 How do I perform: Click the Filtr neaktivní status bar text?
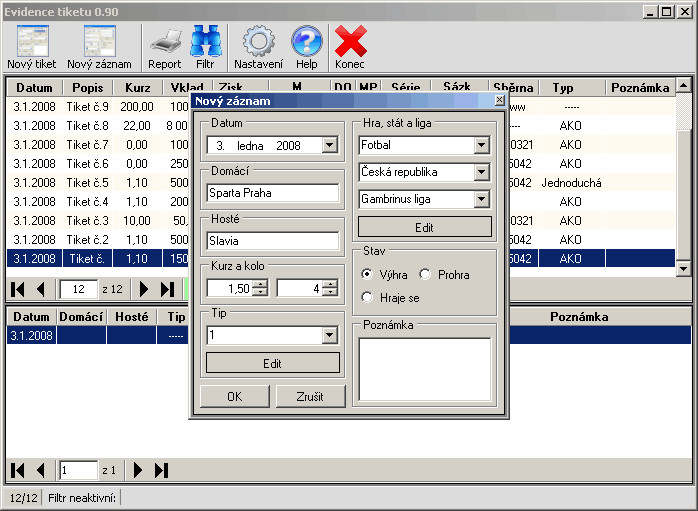click(x=82, y=498)
